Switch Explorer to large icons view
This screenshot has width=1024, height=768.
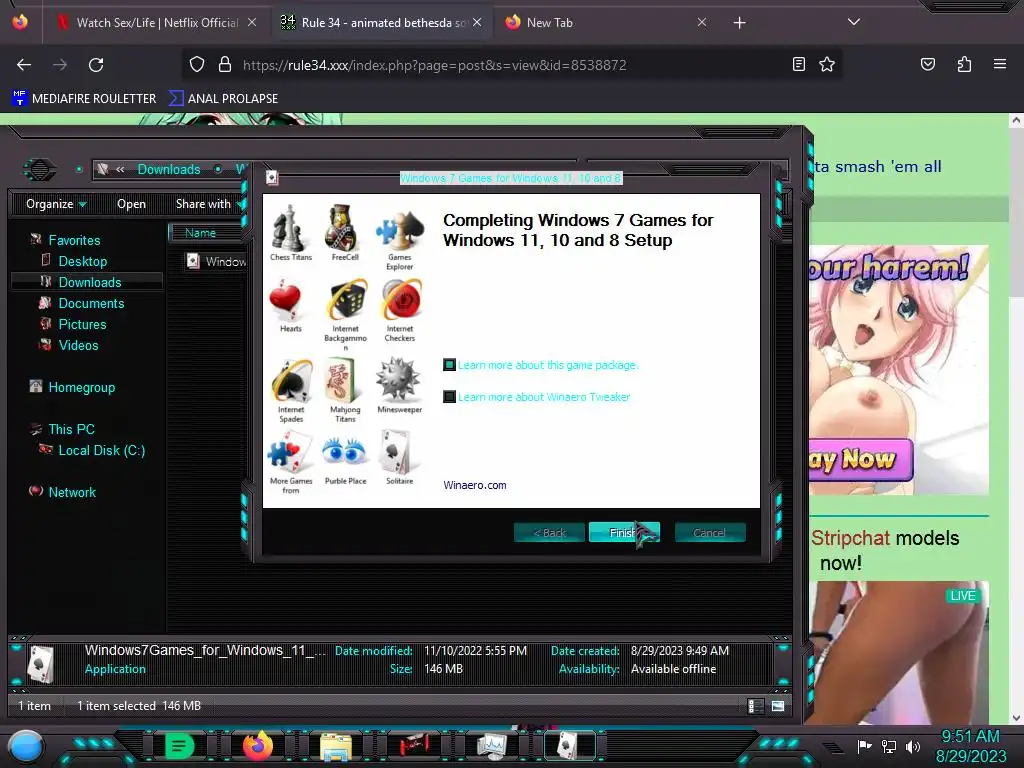click(778, 706)
